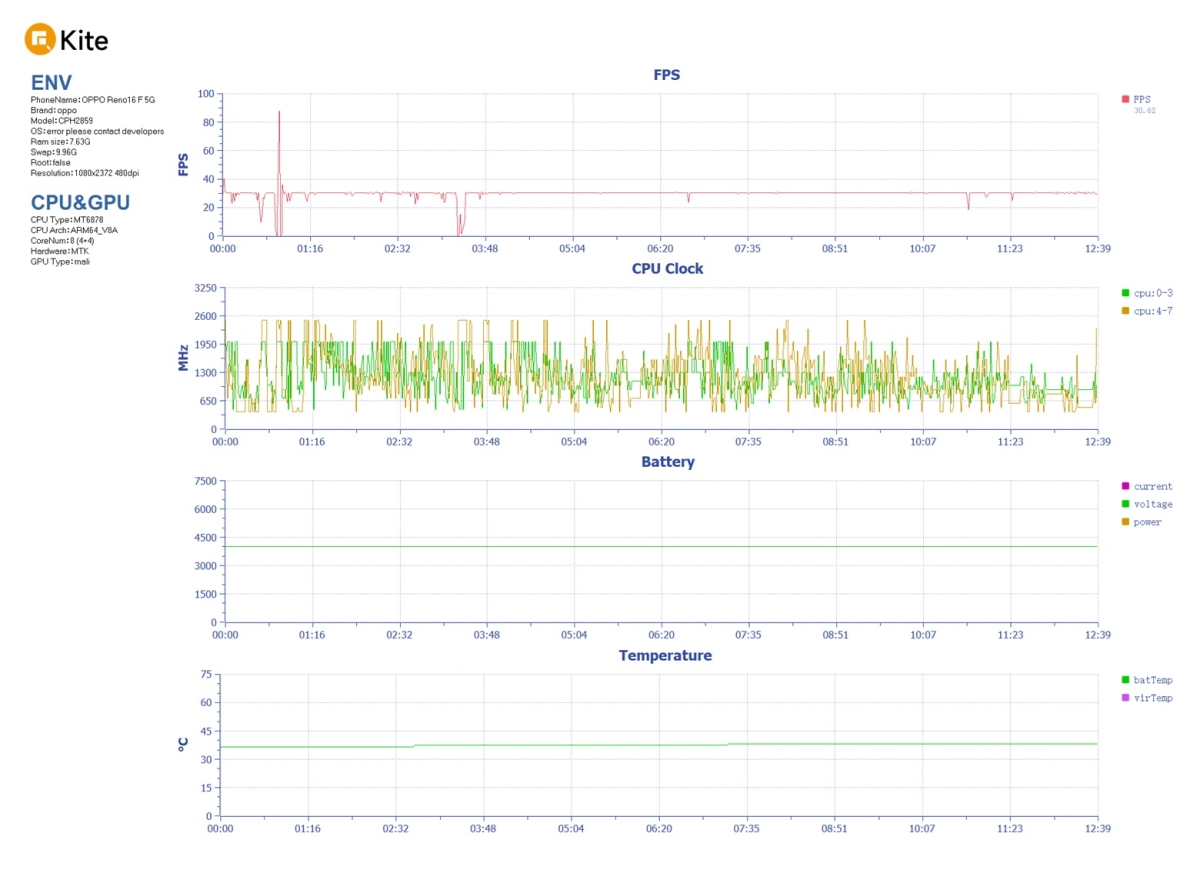The width and height of the screenshot is (1200, 890).
Task: Toggle the virTemp legend entry
Action: point(1147,698)
